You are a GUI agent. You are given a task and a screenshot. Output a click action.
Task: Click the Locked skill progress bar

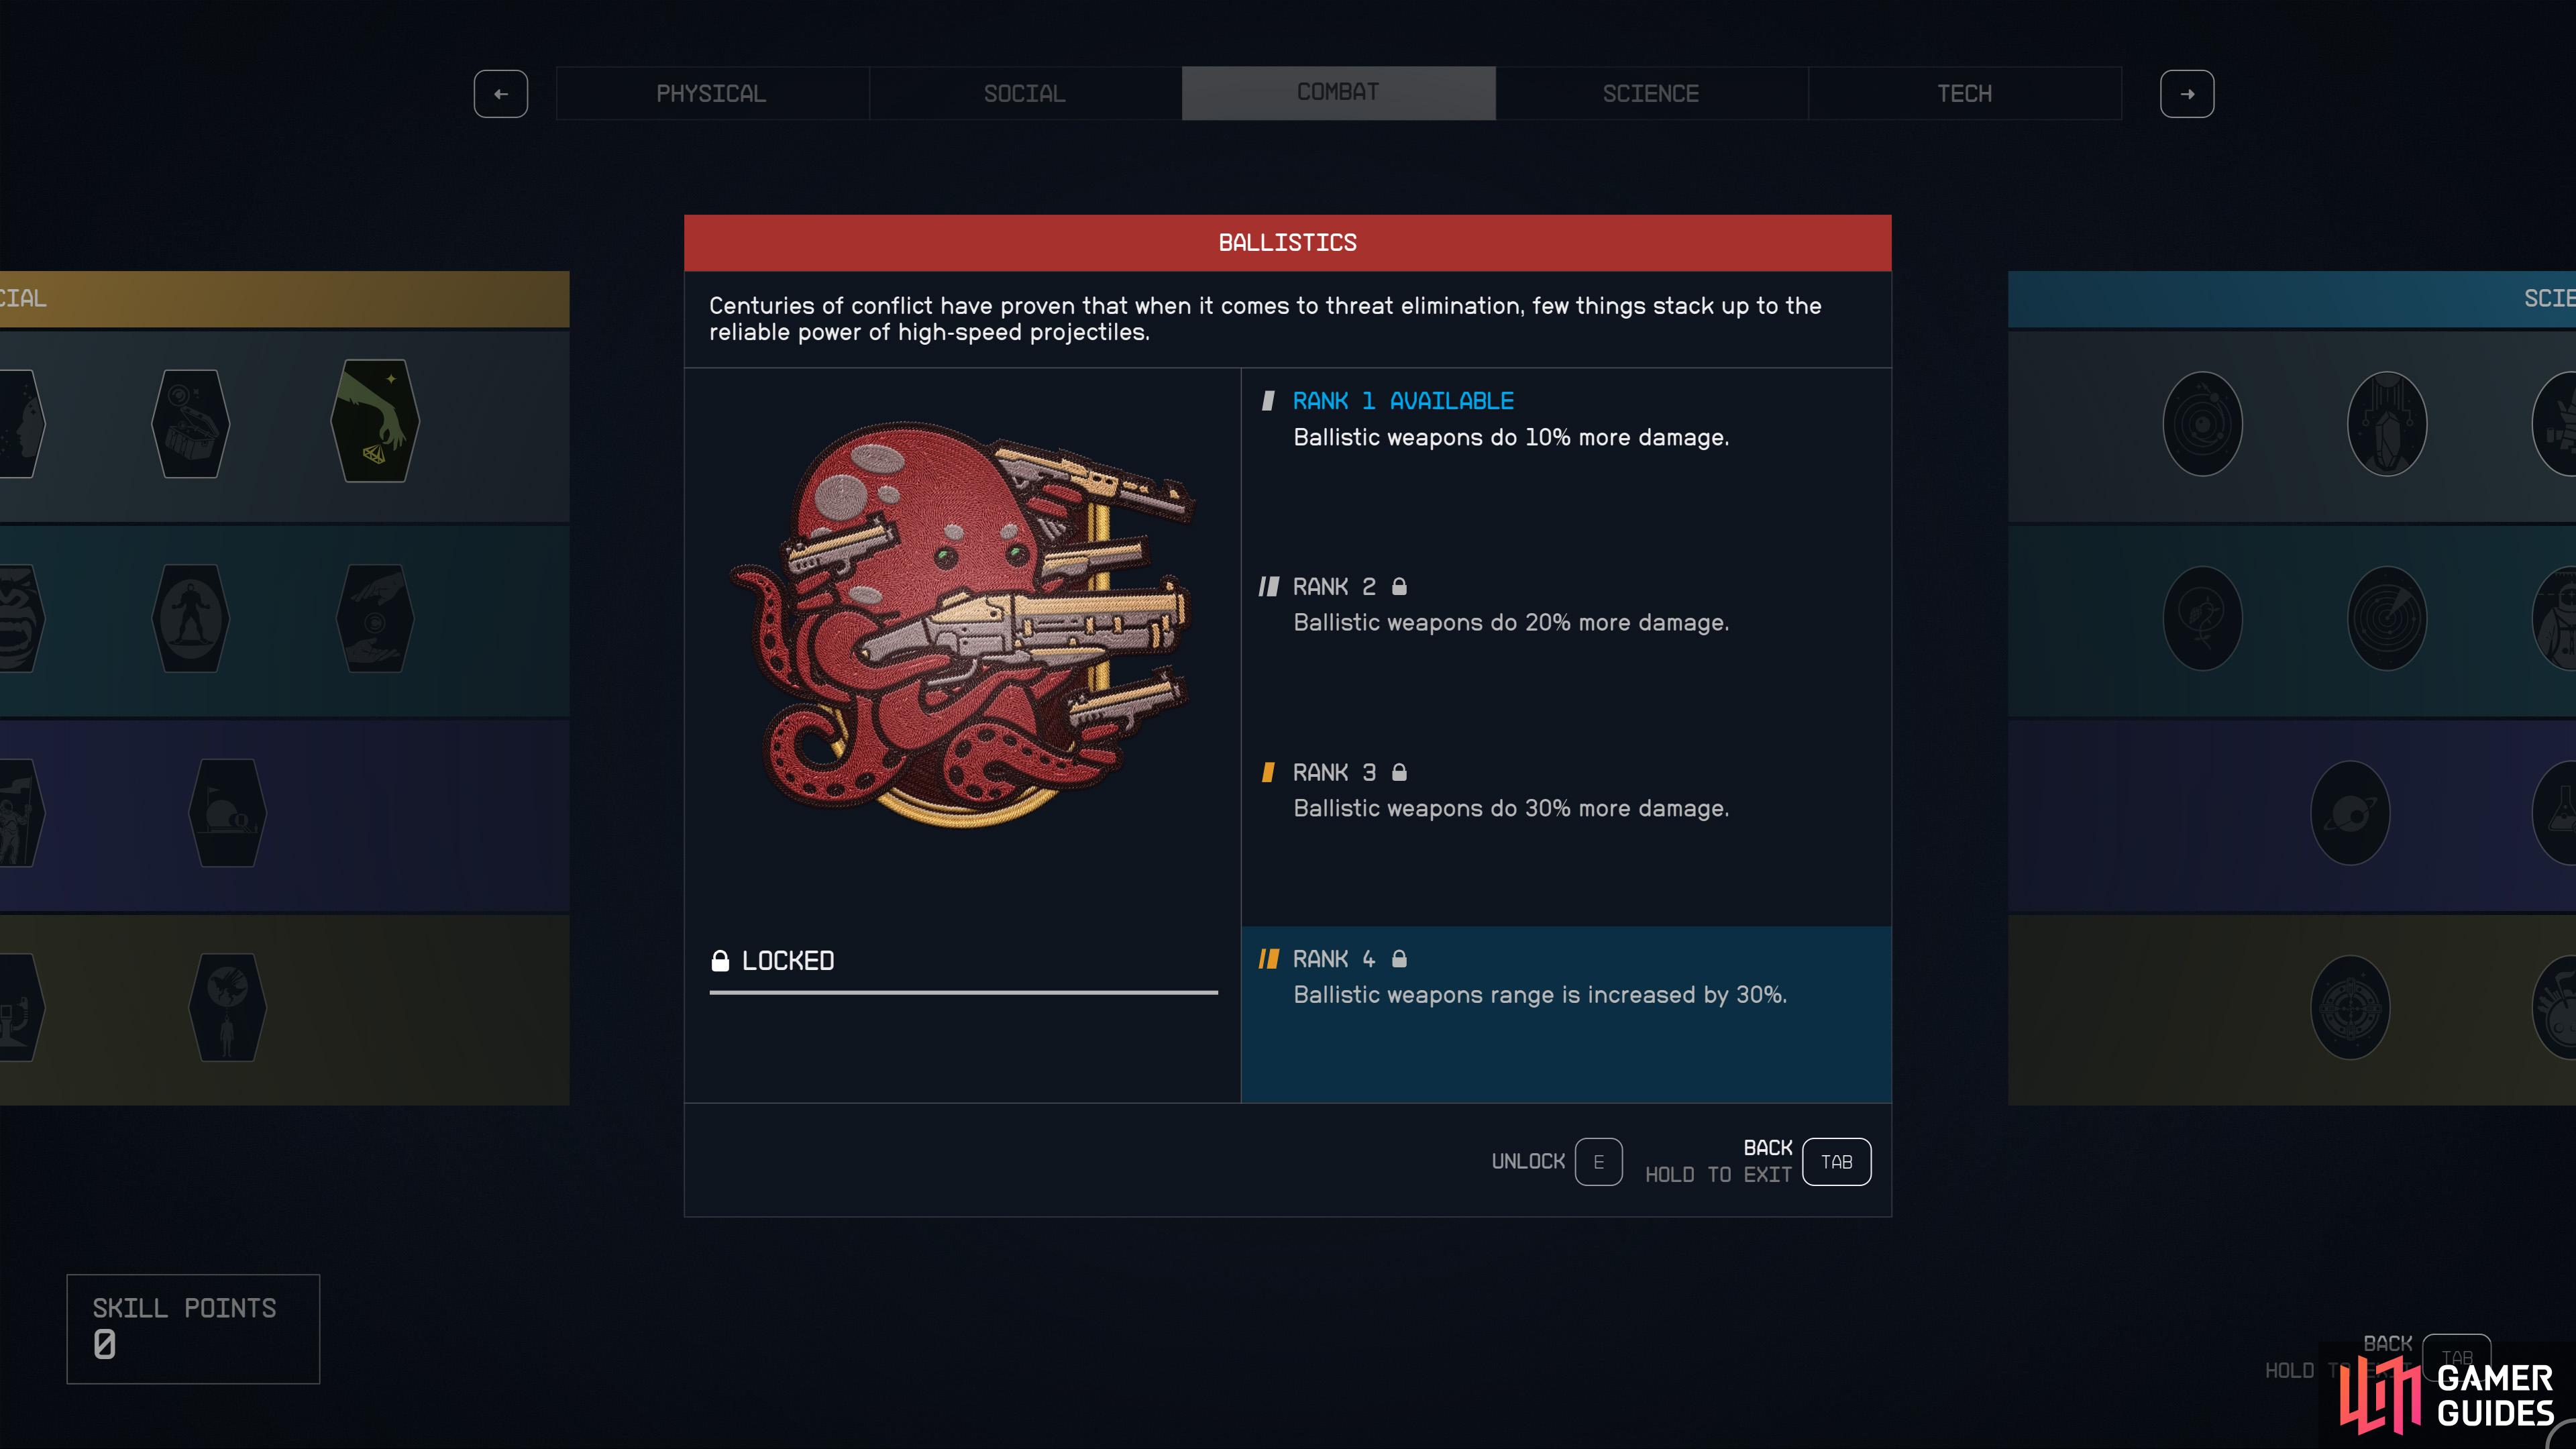tap(963, 992)
